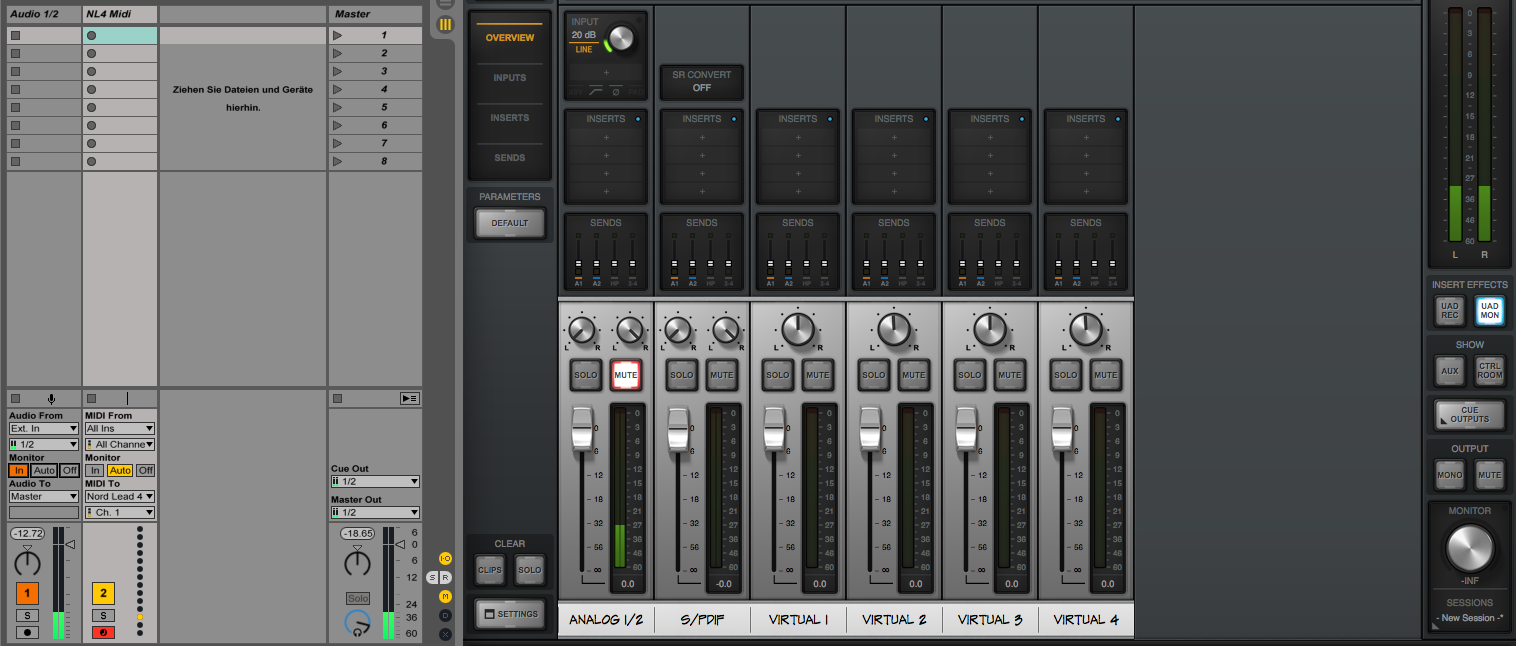Show the In/Out section with I-O button
1516x646 pixels.
(x=445, y=558)
